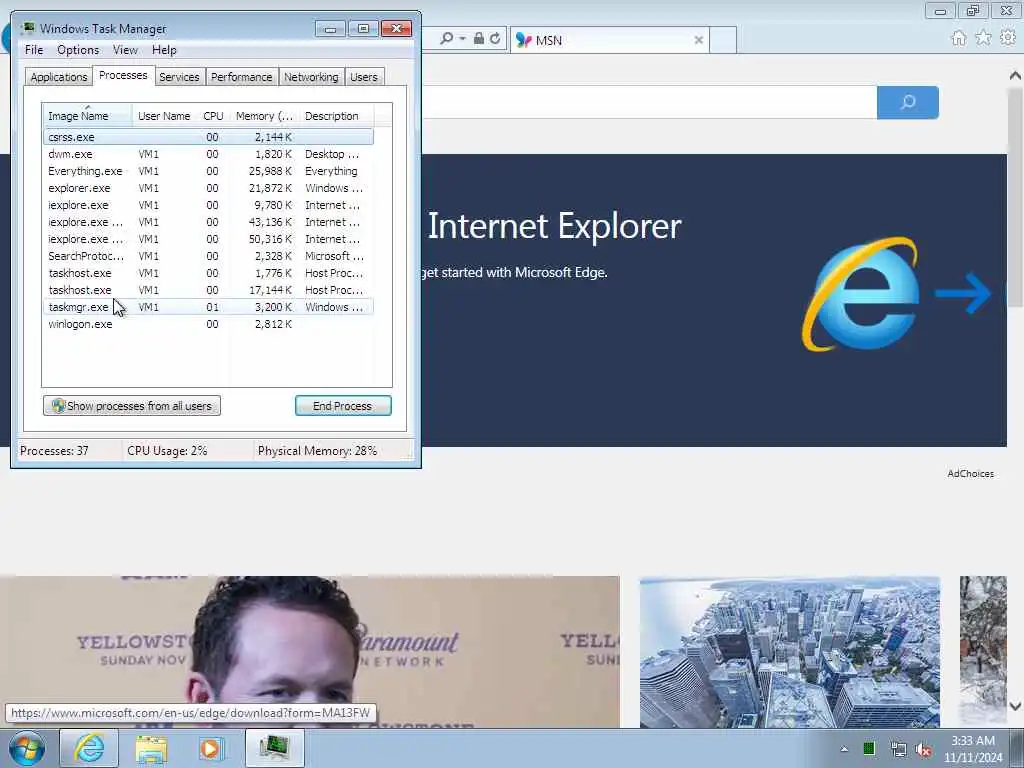Open the Yellowstone news story thumbnail

tap(310, 652)
